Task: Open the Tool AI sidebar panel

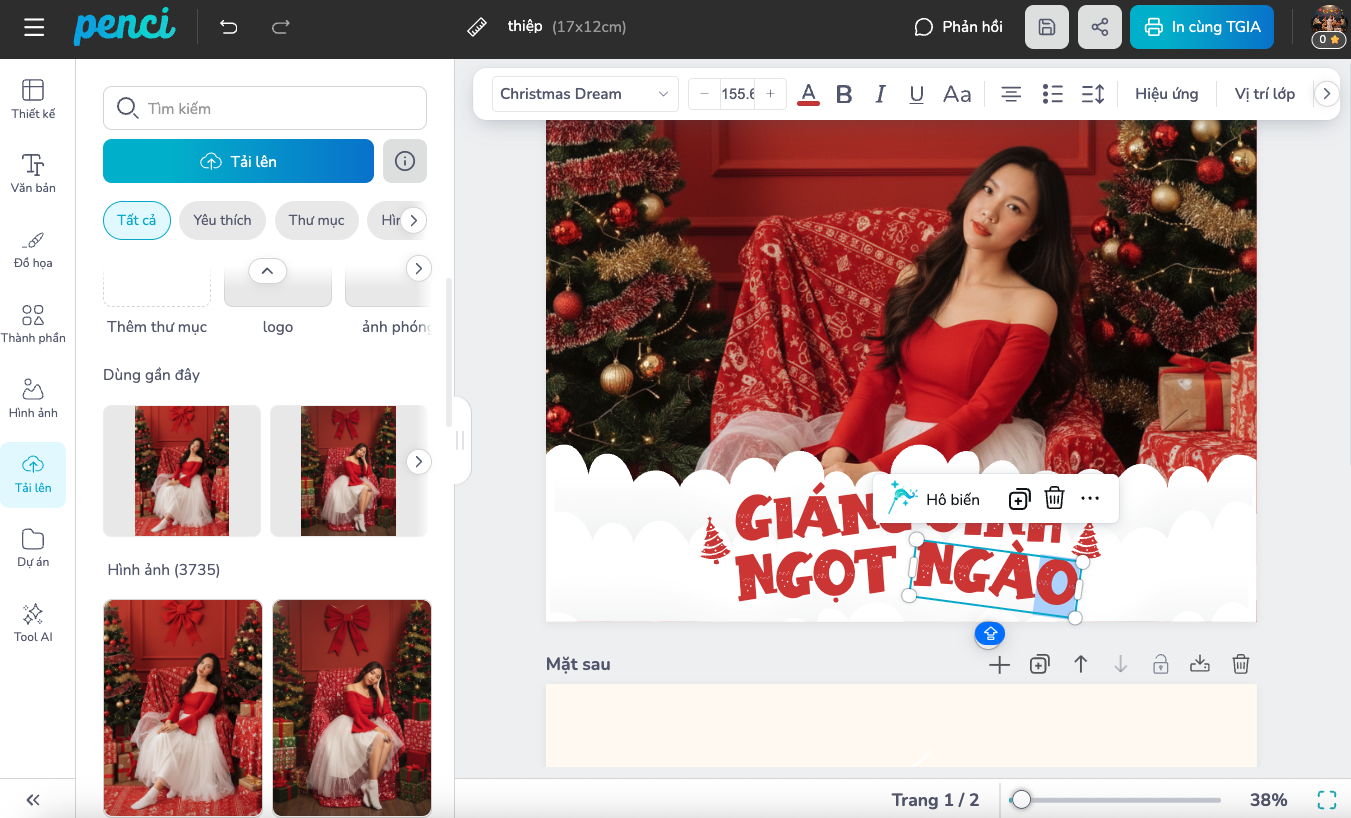Action: 33,622
